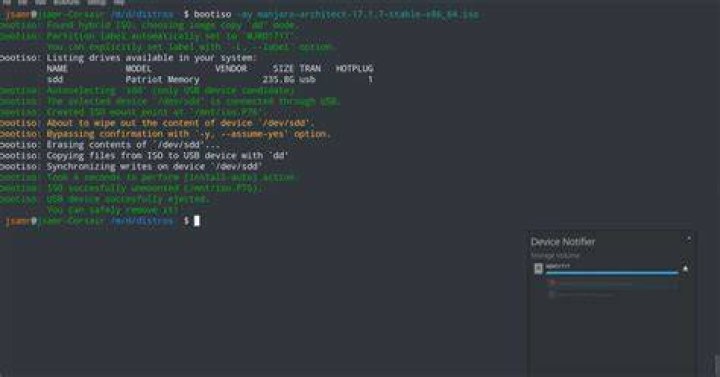Eject the MJRO1717 USB device
Viewport: 720px width, 377px height.
pos(685,269)
